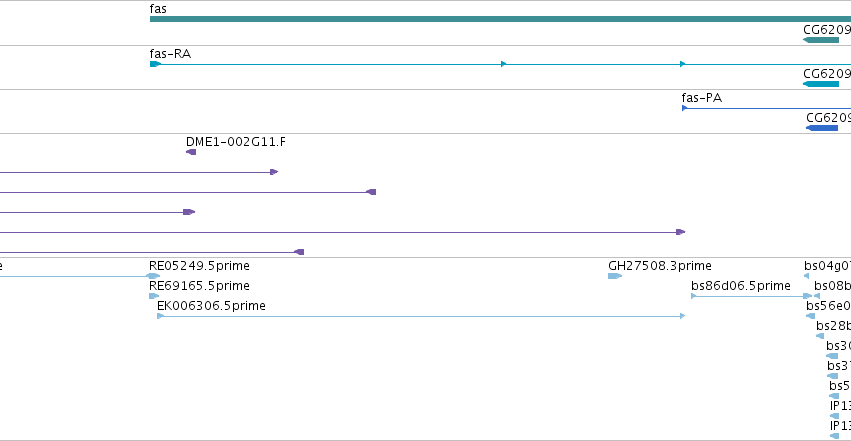This screenshot has height=441, width=851.
Task: Select the bs86d06.5prime alignment line
Action: 751,296
